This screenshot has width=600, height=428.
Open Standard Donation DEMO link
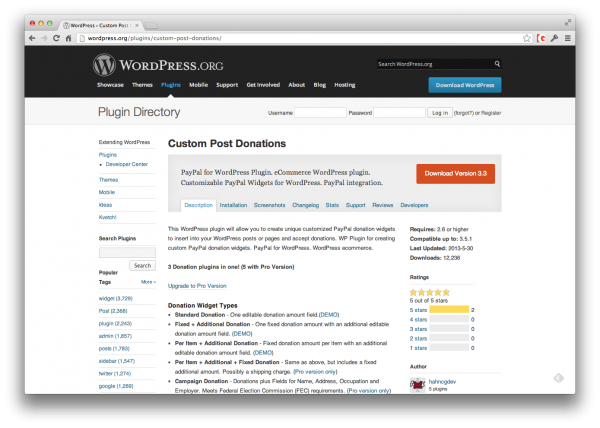click(x=329, y=315)
